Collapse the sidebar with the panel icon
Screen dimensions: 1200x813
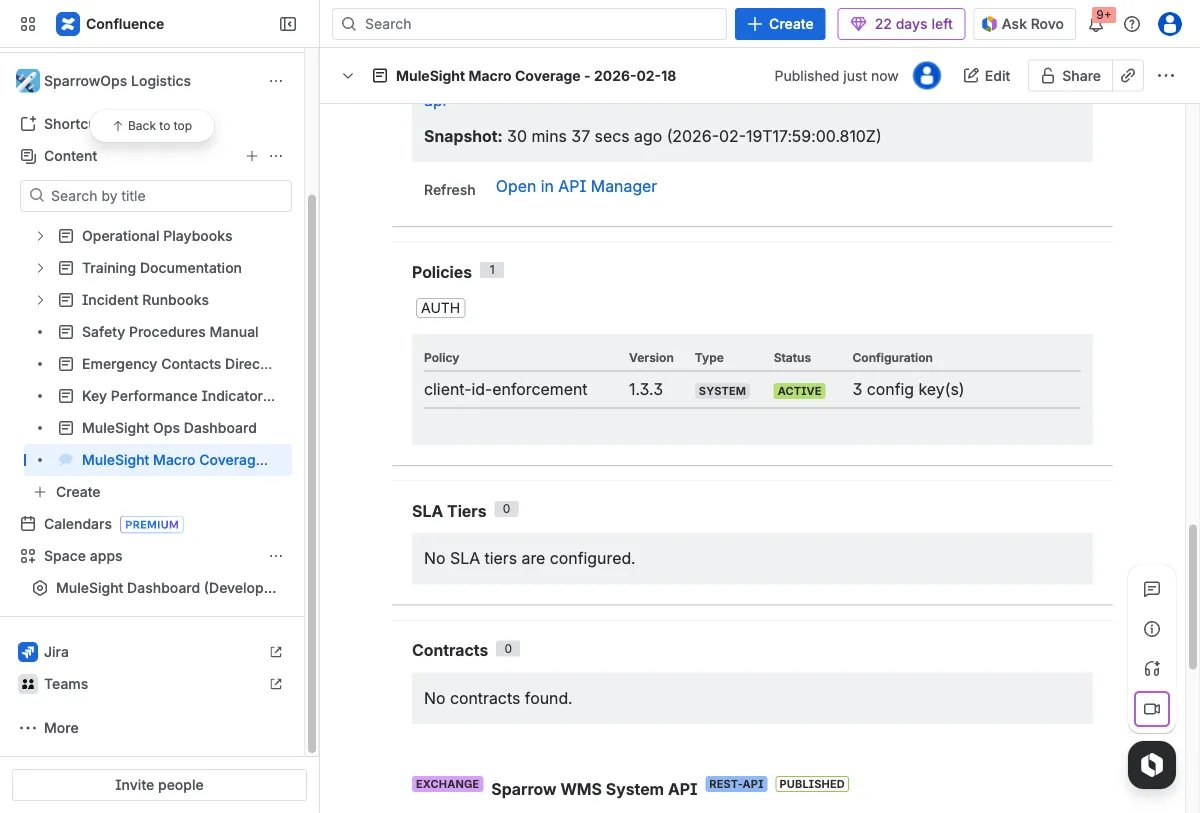[288, 24]
